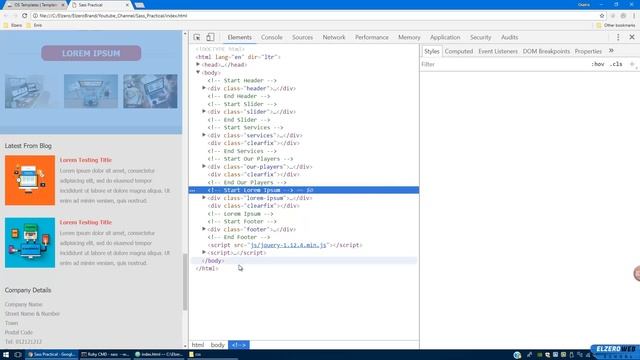The image size is (640, 360).
Task: Go to the Performance tab
Action: point(371,37)
